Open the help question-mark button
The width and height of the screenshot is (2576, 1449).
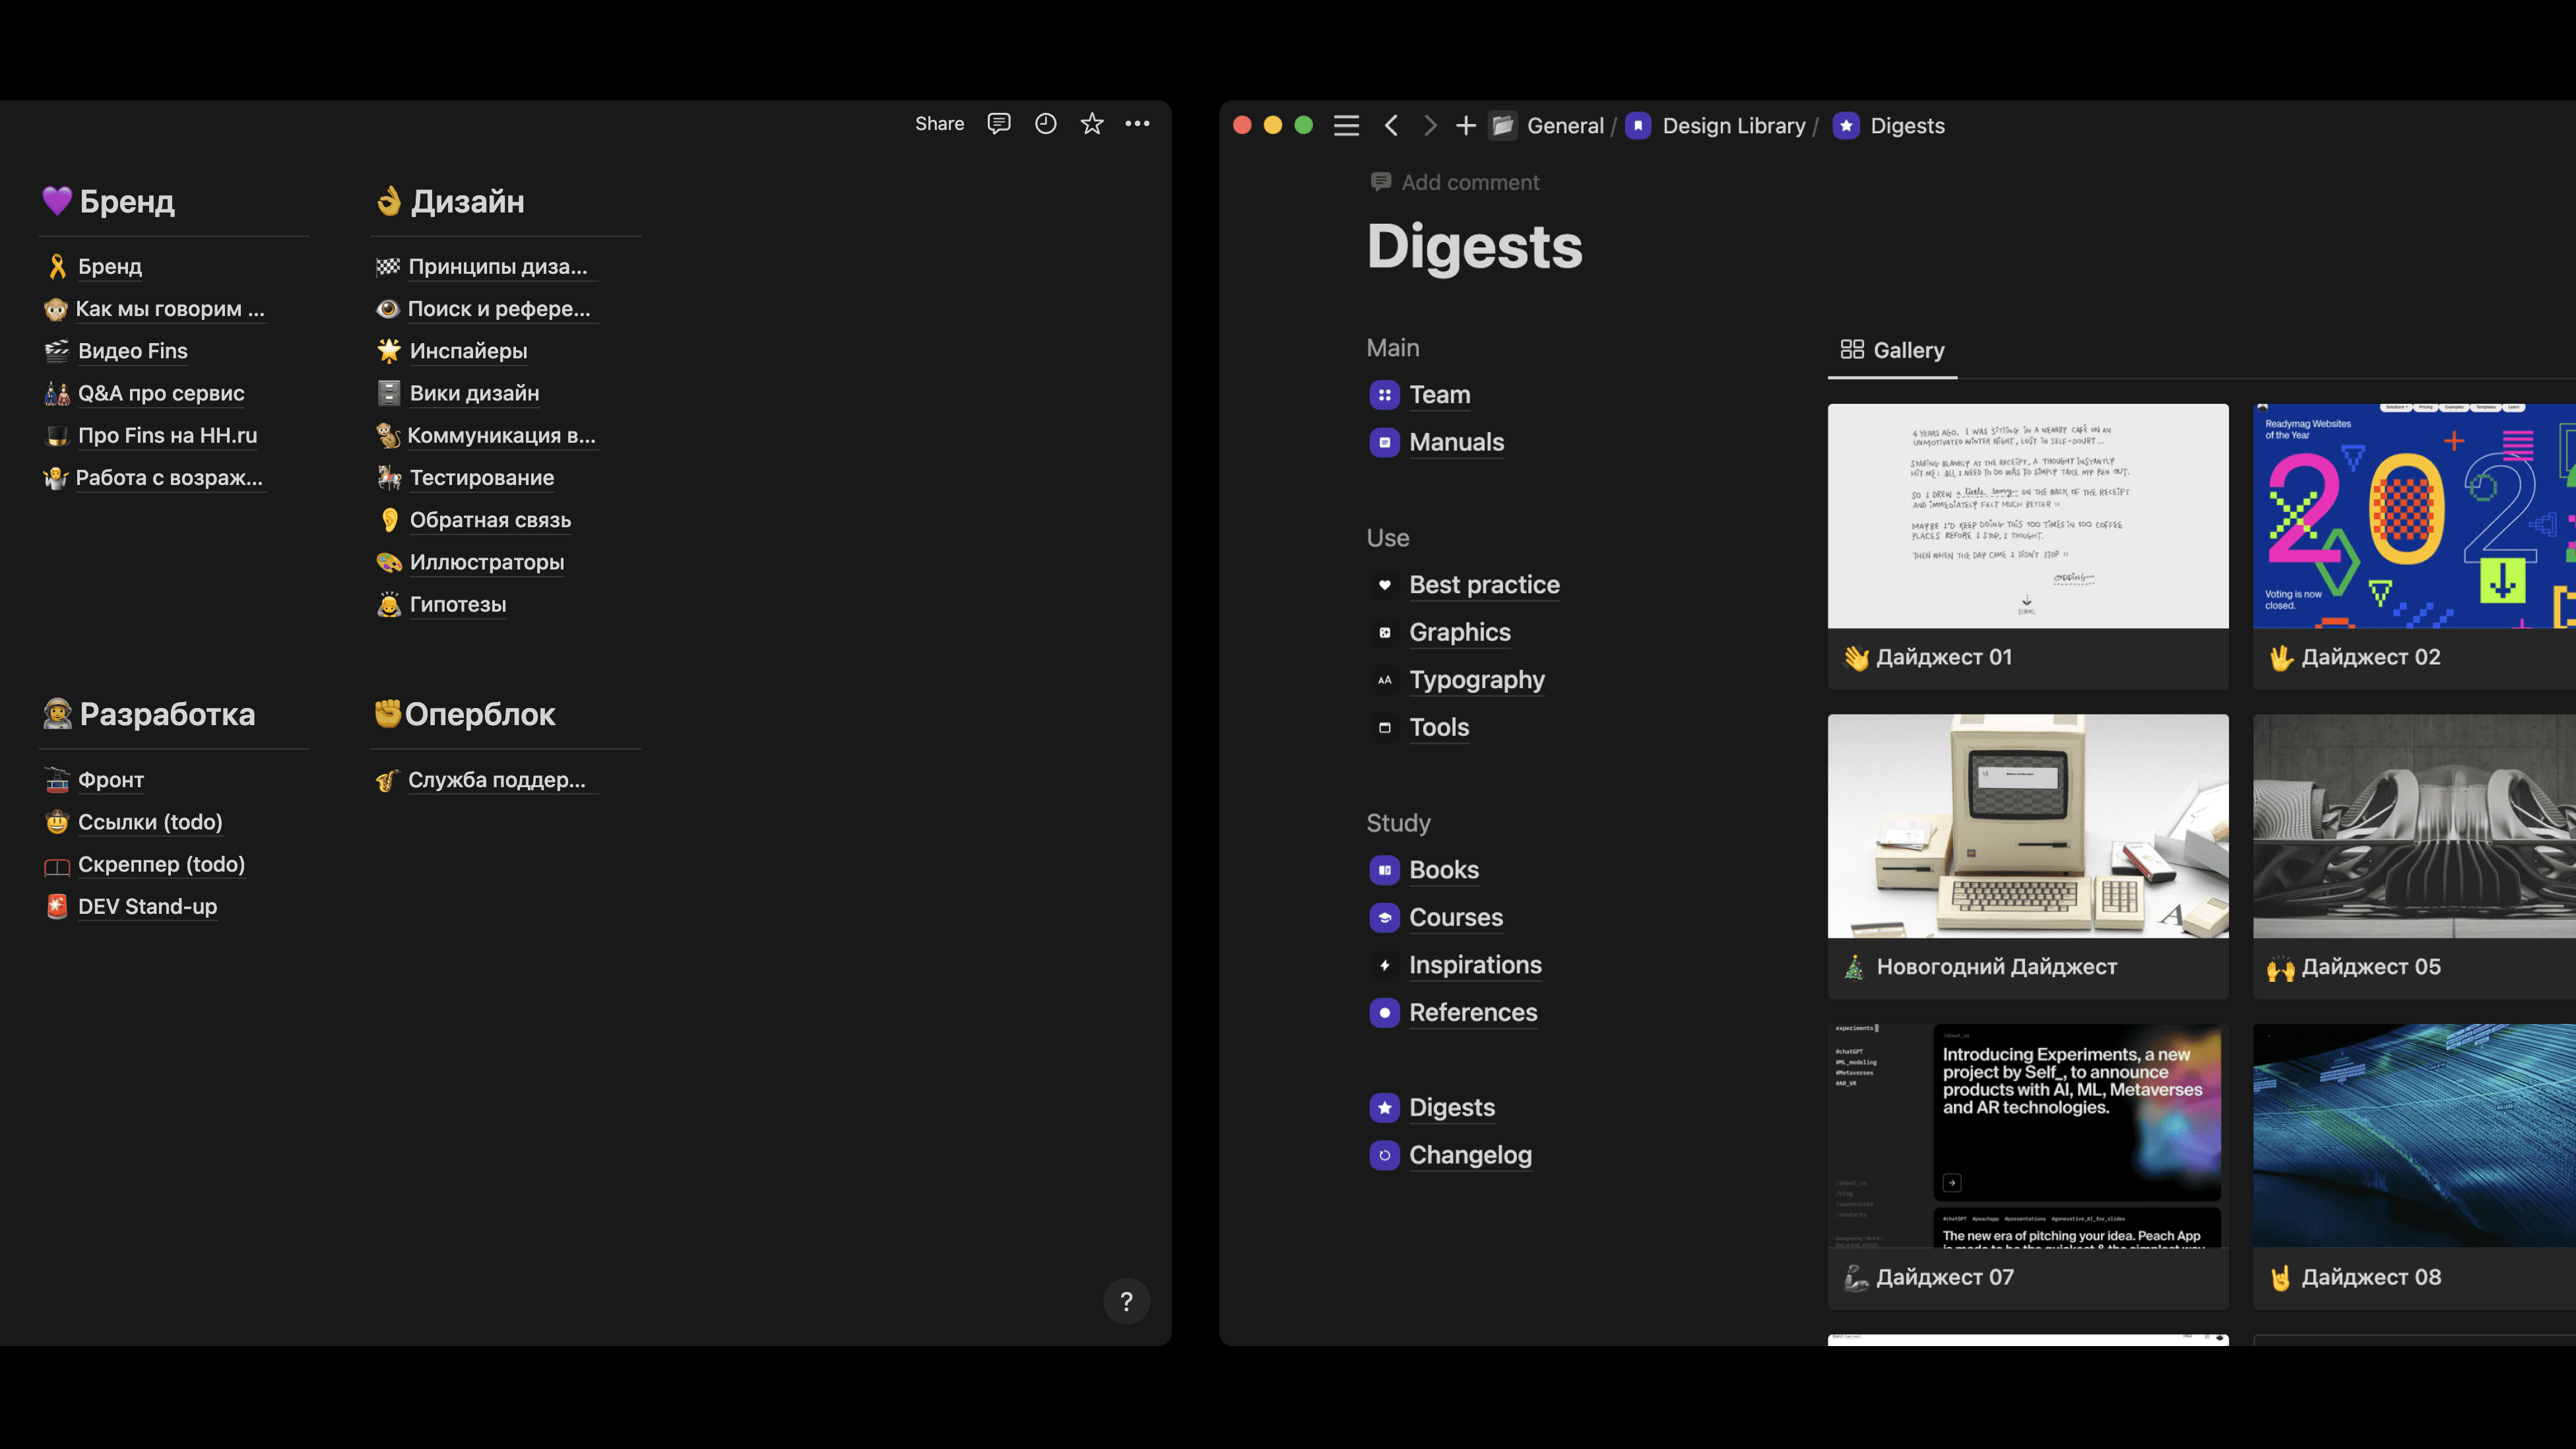pyautogui.click(x=1126, y=1301)
